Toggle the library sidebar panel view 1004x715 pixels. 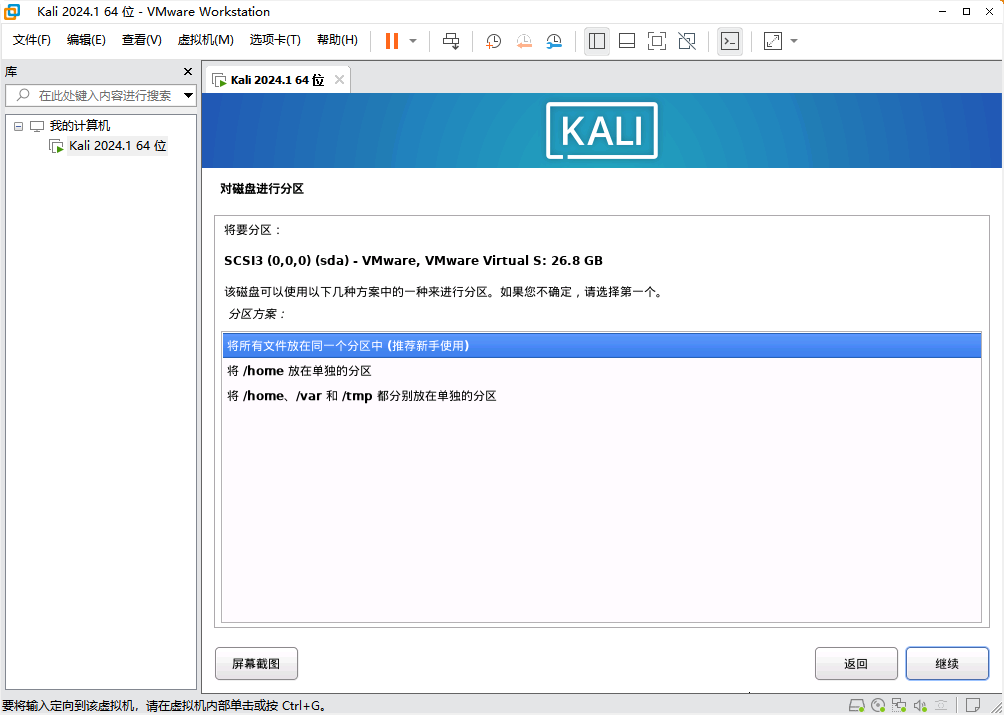click(597, 41)
